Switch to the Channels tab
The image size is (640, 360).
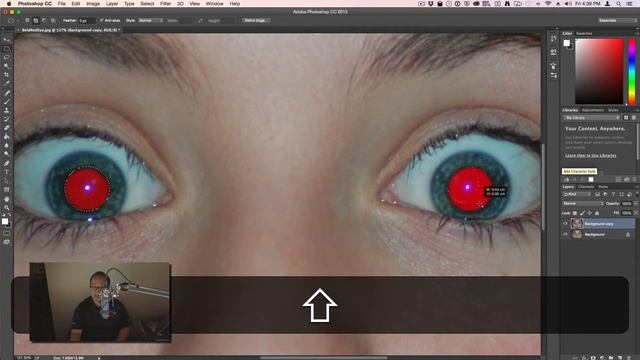tap(586, 187)
